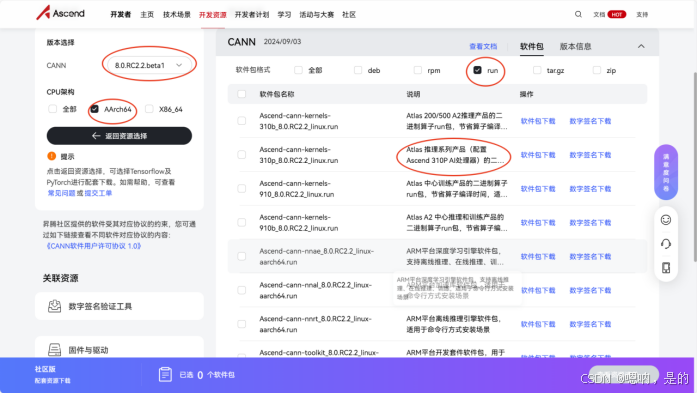Check the tar.gz format checkbox
The height and width of the screenshot is (393, 698).
click(537, 70)
